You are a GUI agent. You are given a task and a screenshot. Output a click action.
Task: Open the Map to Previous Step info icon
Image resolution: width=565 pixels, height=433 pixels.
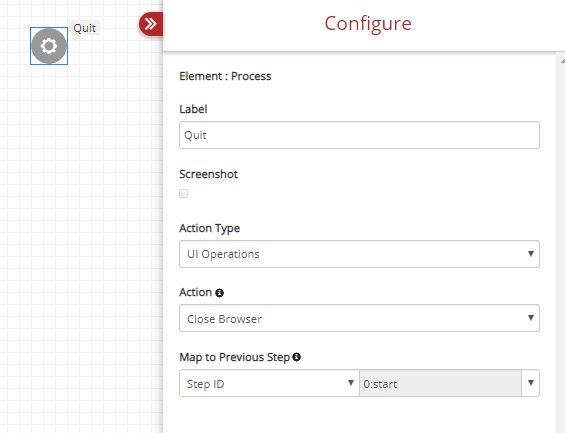[297, 357]
